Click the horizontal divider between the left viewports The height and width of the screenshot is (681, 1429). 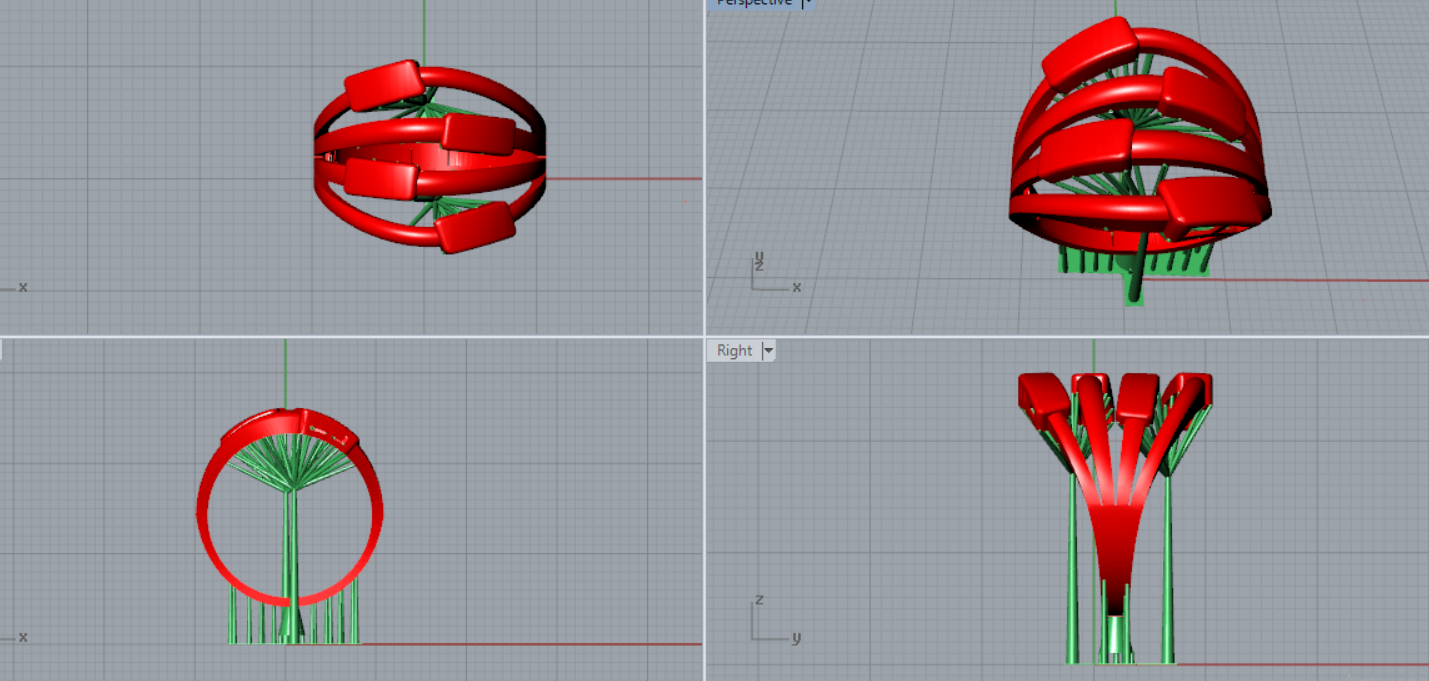[x=350, y=336]
